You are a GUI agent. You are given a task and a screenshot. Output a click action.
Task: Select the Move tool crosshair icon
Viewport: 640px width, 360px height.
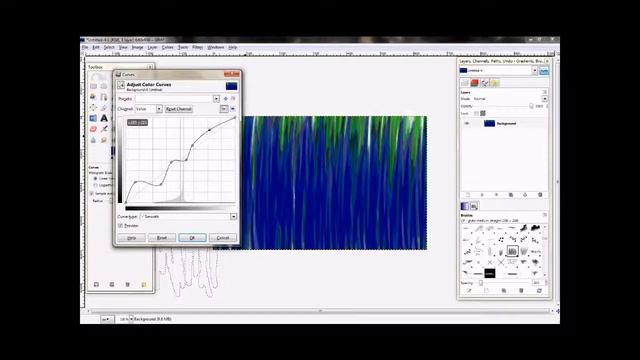(93, 107)
